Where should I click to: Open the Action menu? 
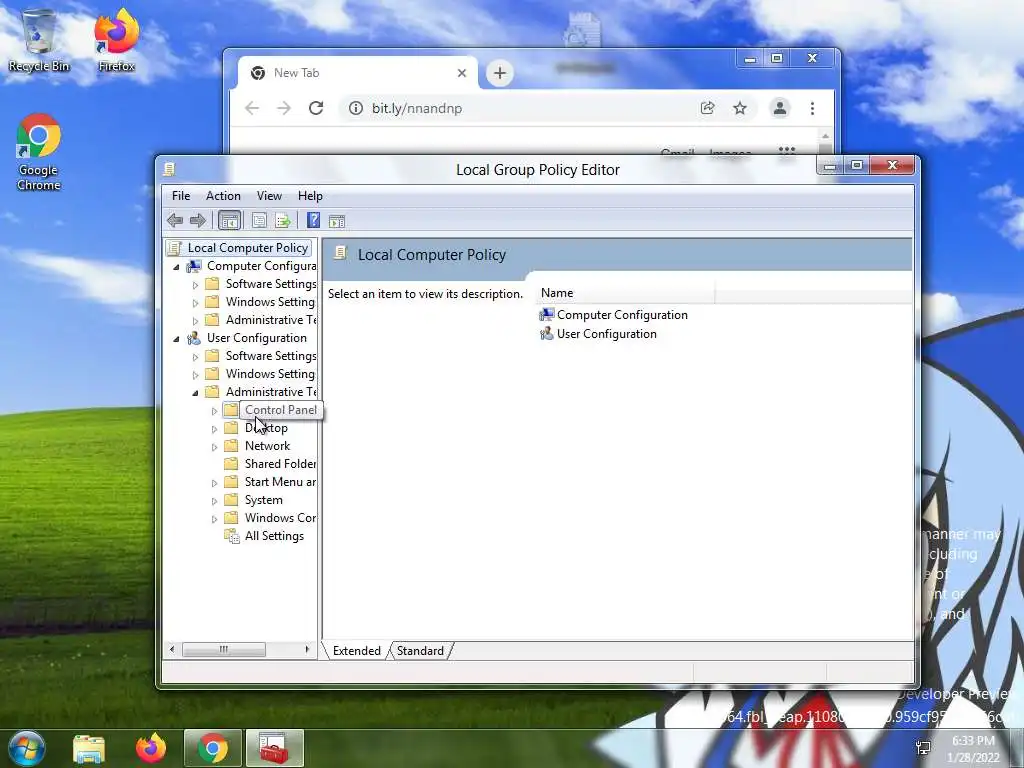click(x=223, y=196)
